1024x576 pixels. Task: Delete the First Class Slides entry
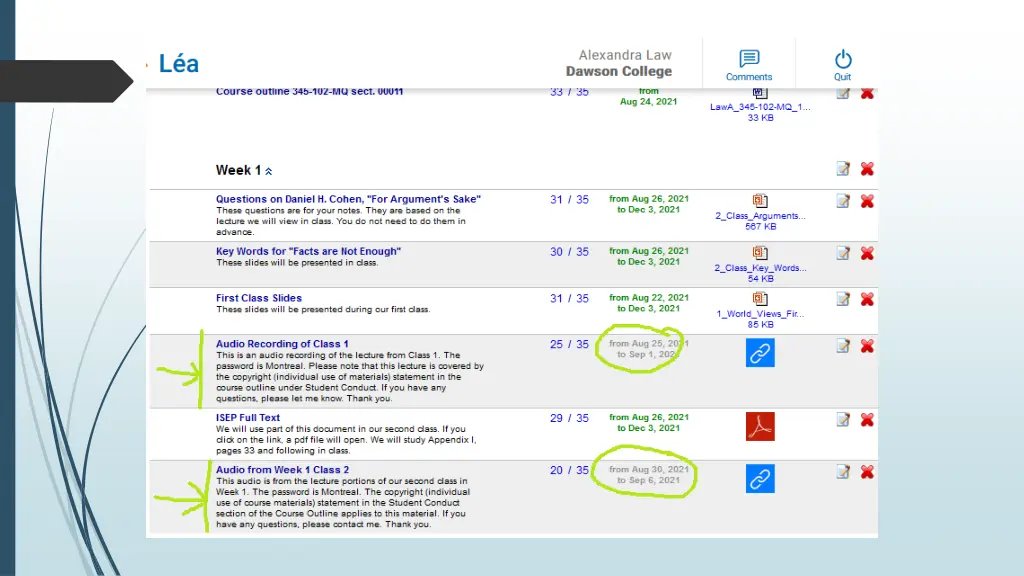pos(867,299)
